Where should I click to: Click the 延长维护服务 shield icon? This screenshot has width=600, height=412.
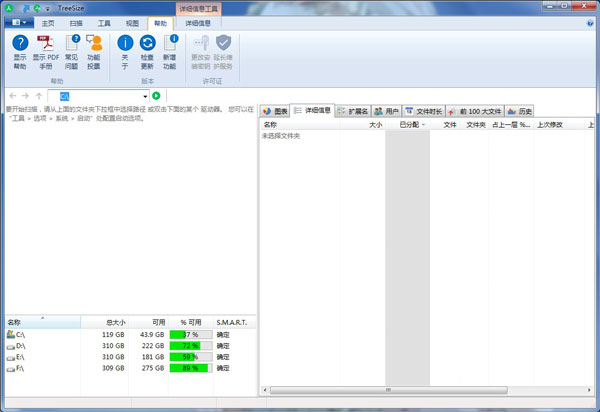223,43
